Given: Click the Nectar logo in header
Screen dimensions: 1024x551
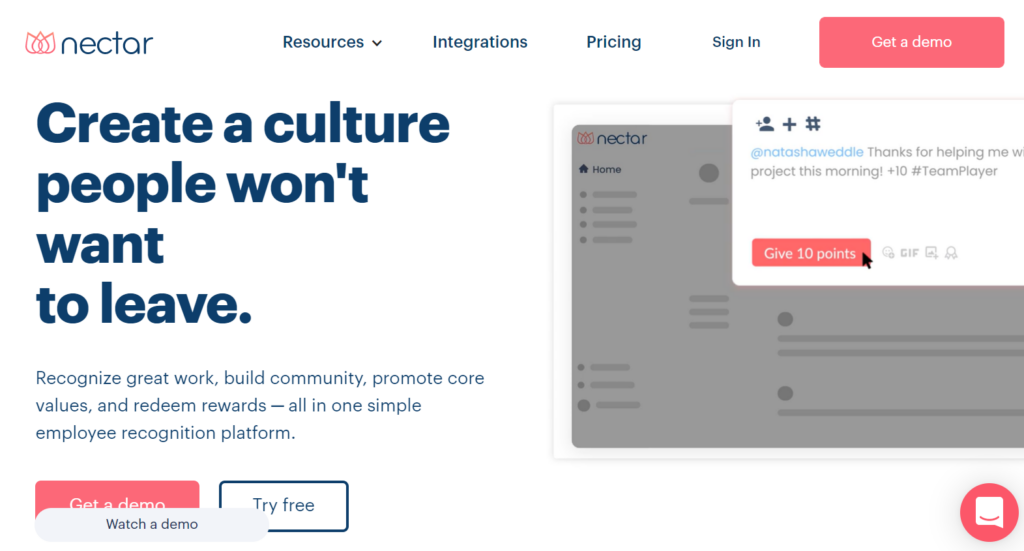Looking at the screenshot, I should (x=89, y=43).
